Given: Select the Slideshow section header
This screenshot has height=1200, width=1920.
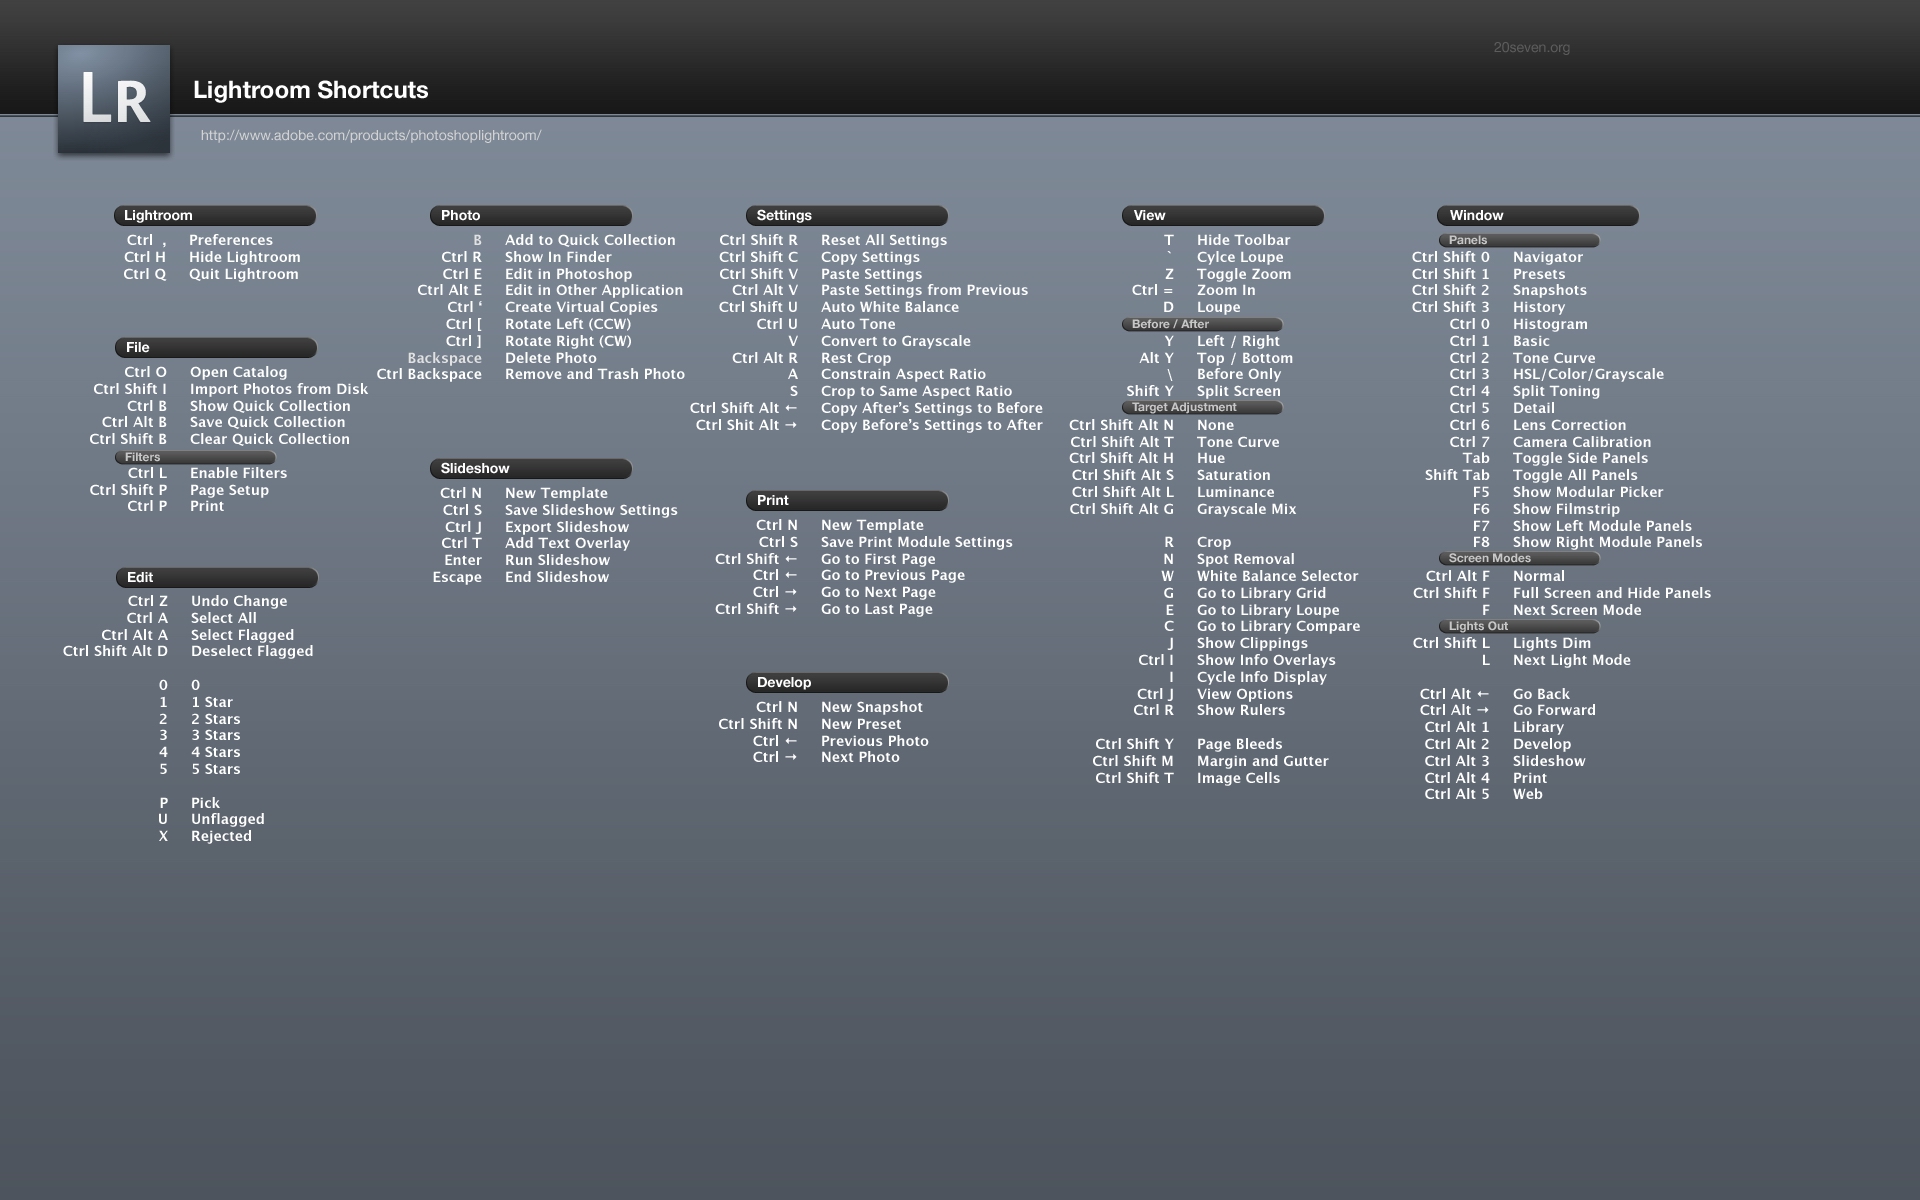Looking at the screenshot, I should pos(530,469).
